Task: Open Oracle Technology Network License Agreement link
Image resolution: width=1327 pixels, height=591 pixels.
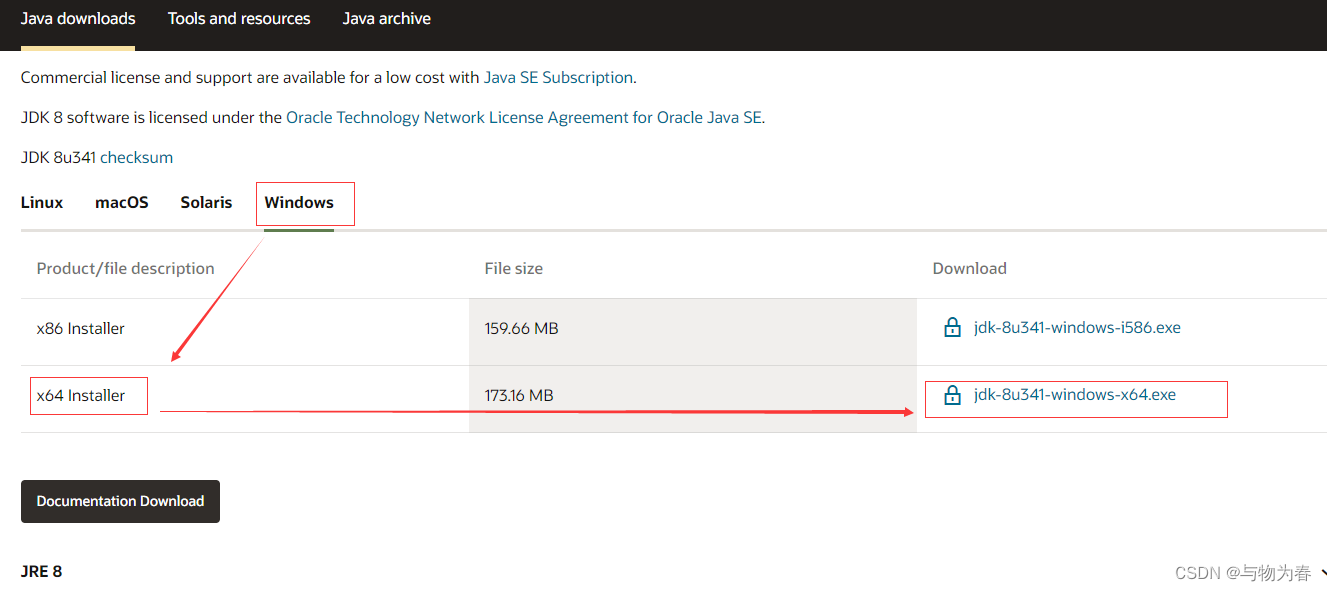Action: pyautogui.click(x=524, y=117)
